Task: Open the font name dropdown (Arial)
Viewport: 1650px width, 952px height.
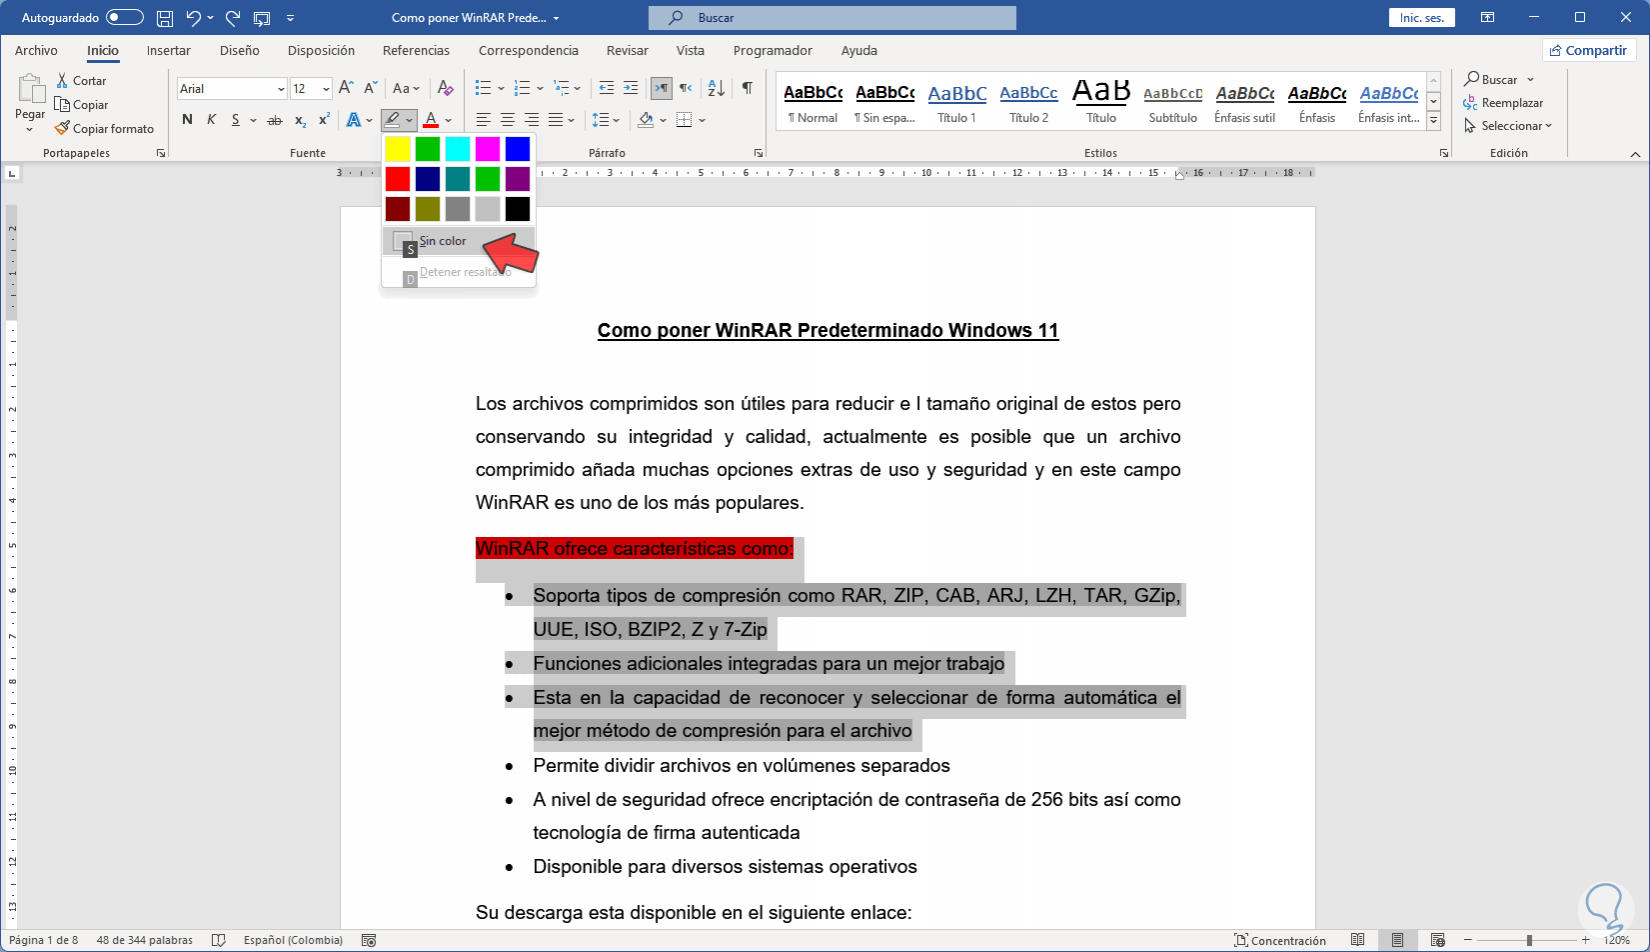Action: pyautogui.click(x=280, y=89)
